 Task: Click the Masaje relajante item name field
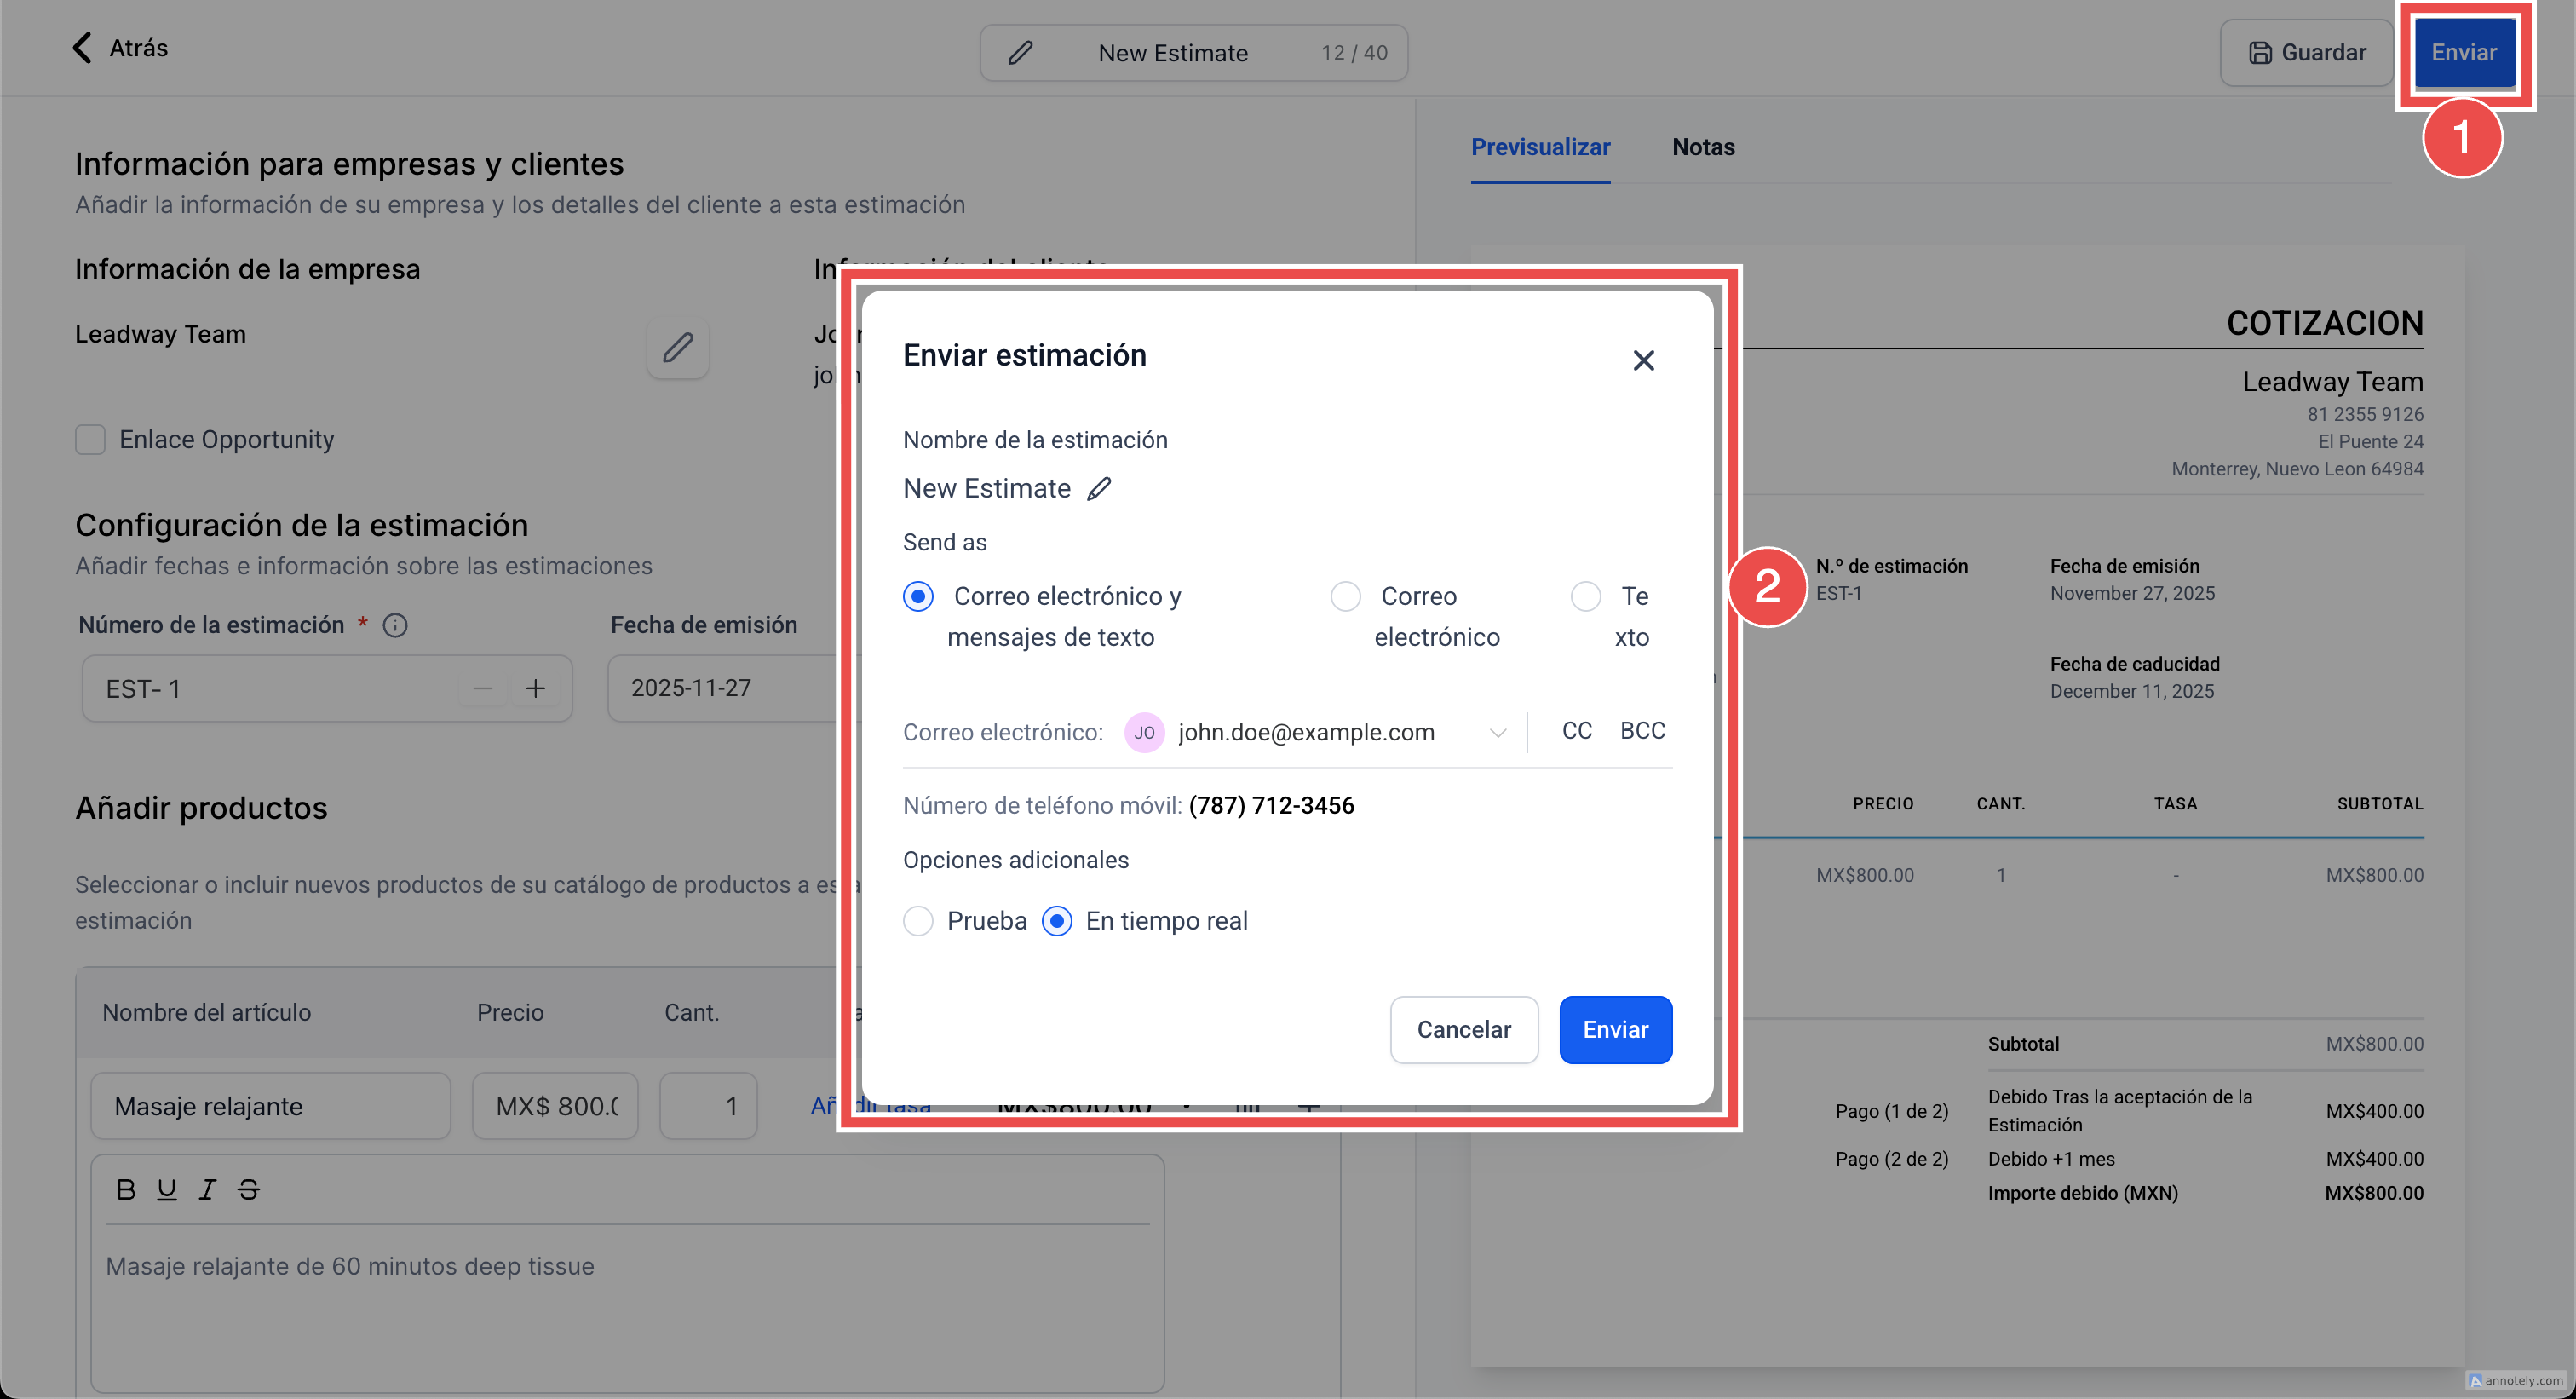coord(270,1105)
